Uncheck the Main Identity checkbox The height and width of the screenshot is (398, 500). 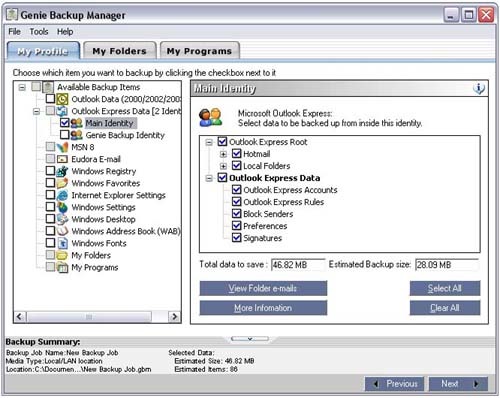65,123
